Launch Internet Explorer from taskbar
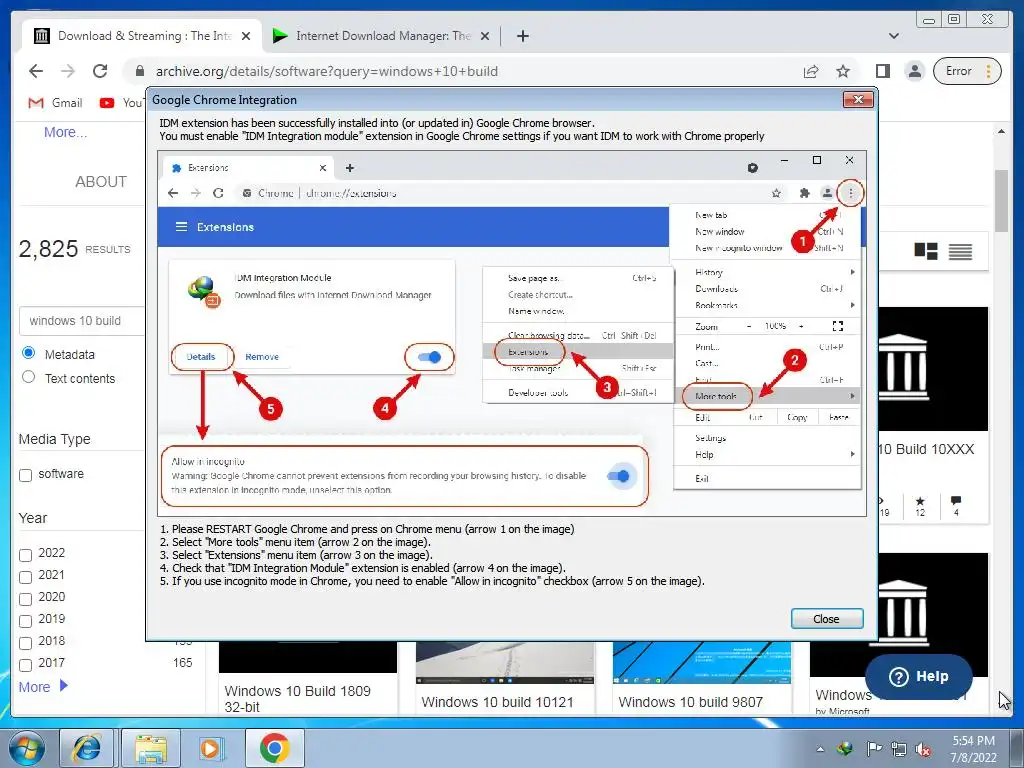Image resolution: width=1024 pixels, height=768 pixels. 87,748
